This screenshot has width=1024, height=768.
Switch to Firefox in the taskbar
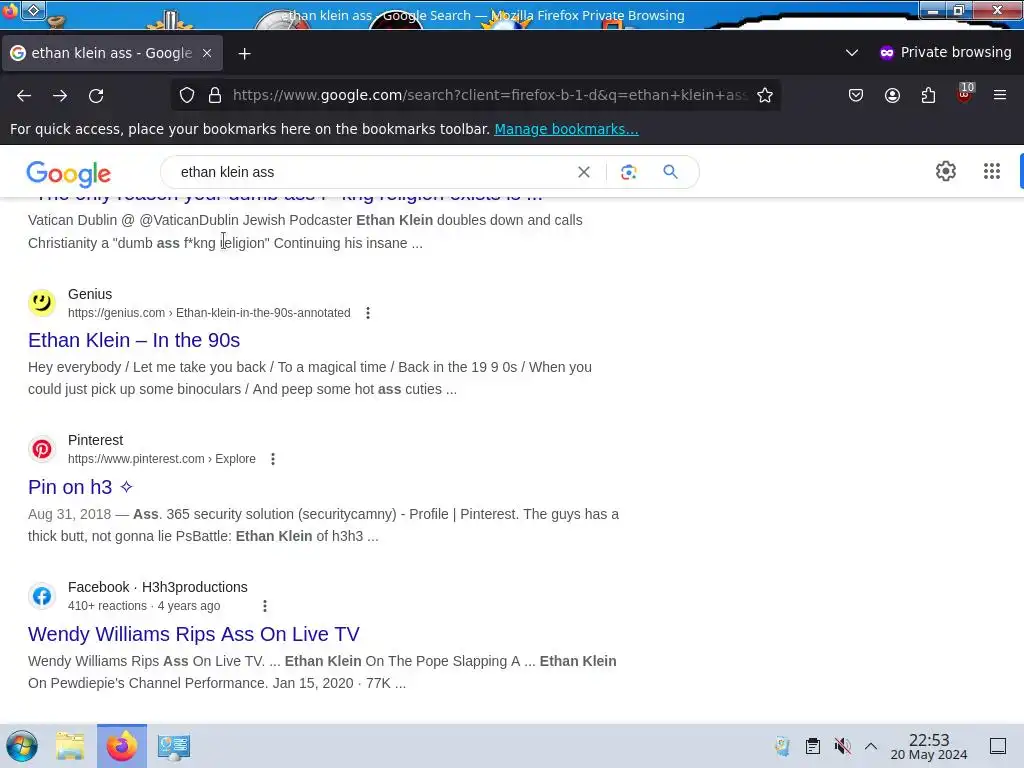coord(122,746)
